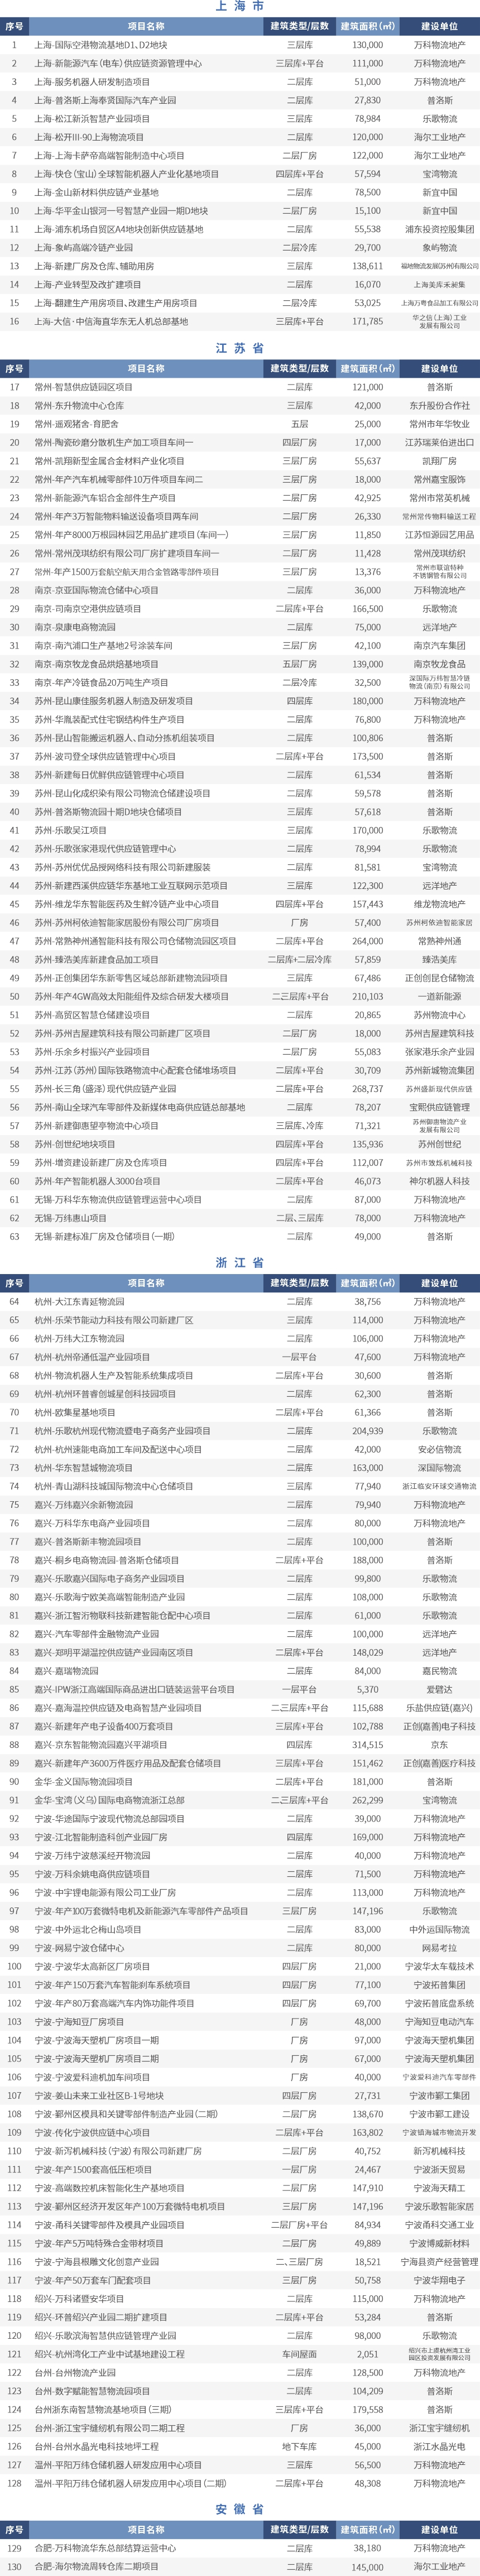
Task: Click project 无锡-新建标准厂房及仓储项目(一期)
Action: point(105,1236)
